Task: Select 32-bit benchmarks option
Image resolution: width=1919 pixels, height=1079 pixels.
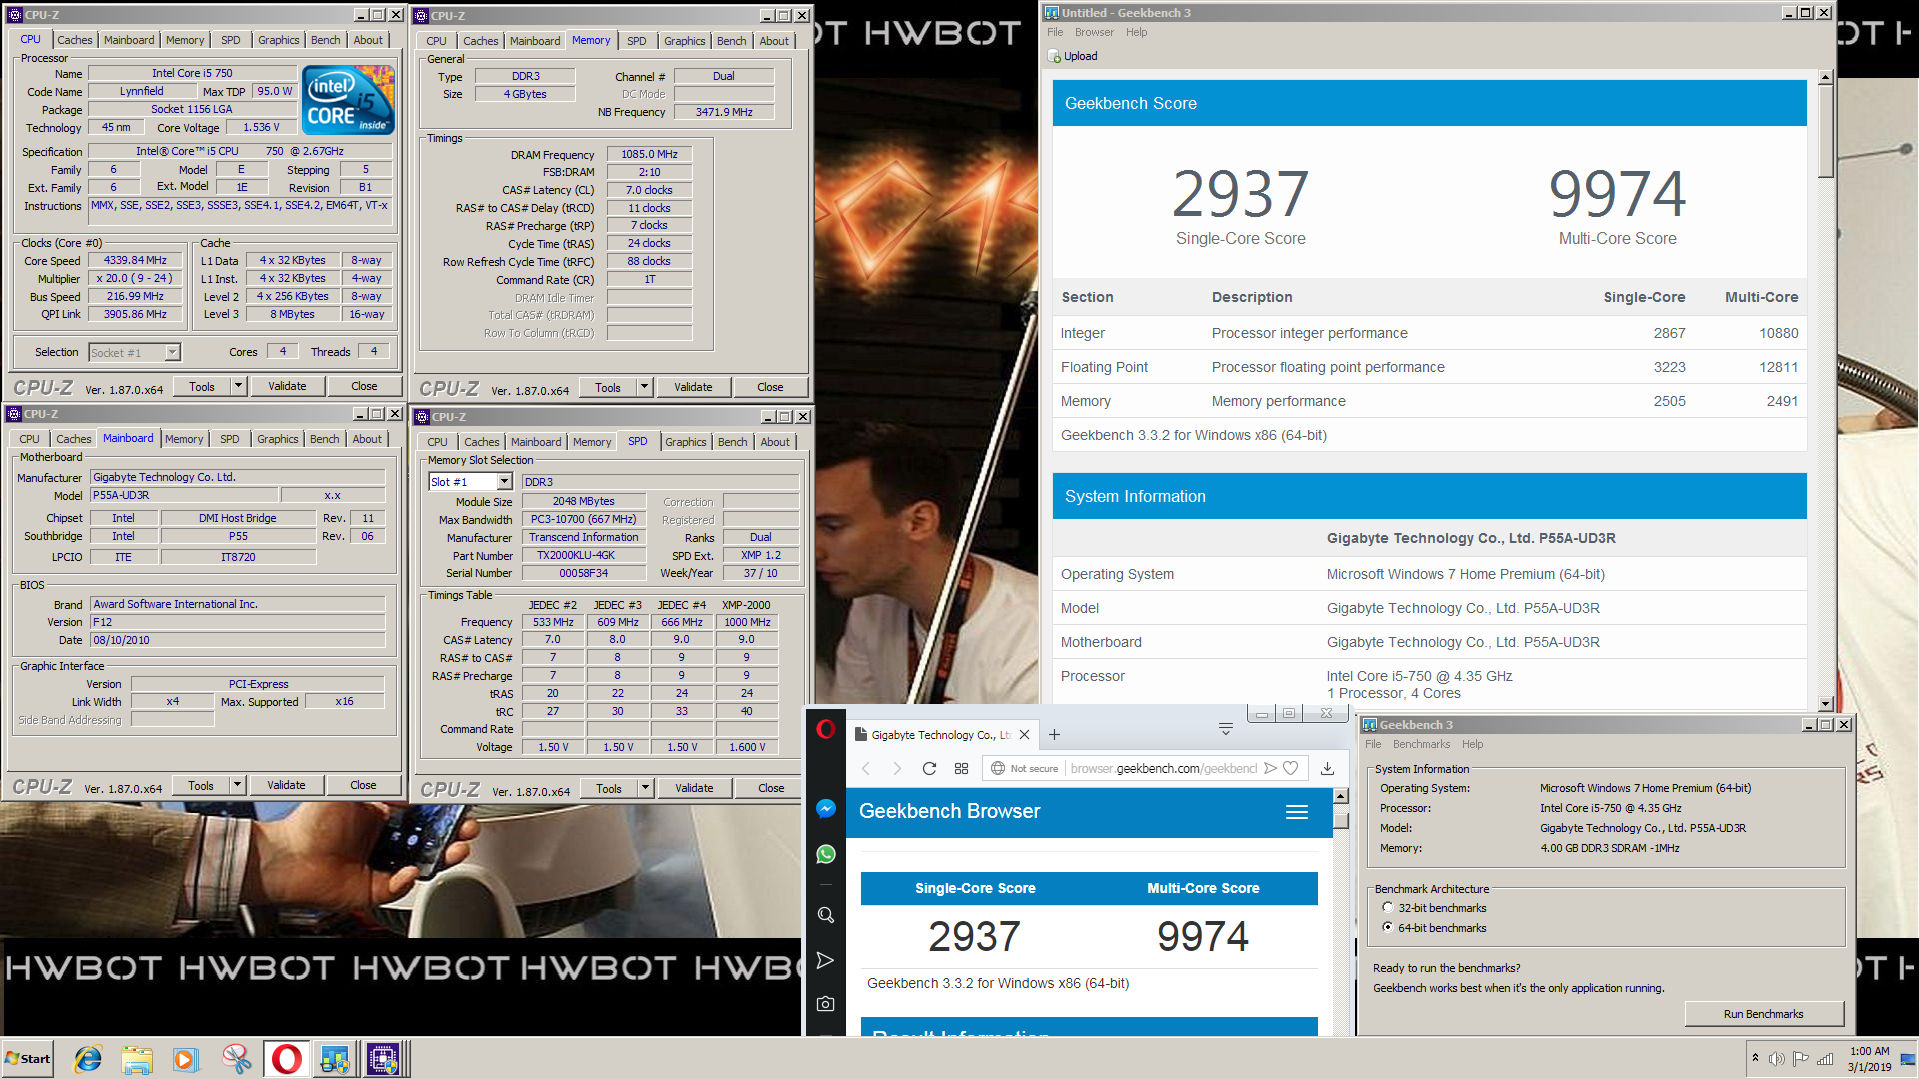Action: pyautogui.click(x=1387, y=907)
